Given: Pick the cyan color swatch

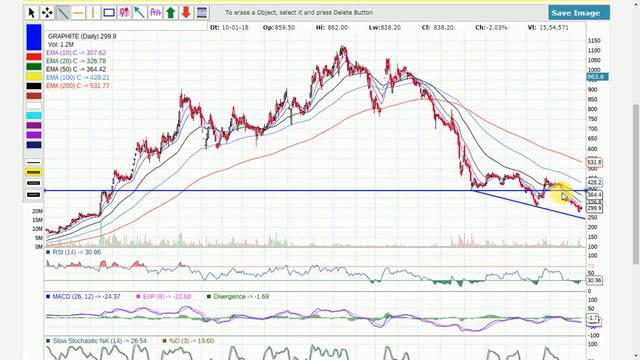Looking at the screenshot, I should pos(34,116).
